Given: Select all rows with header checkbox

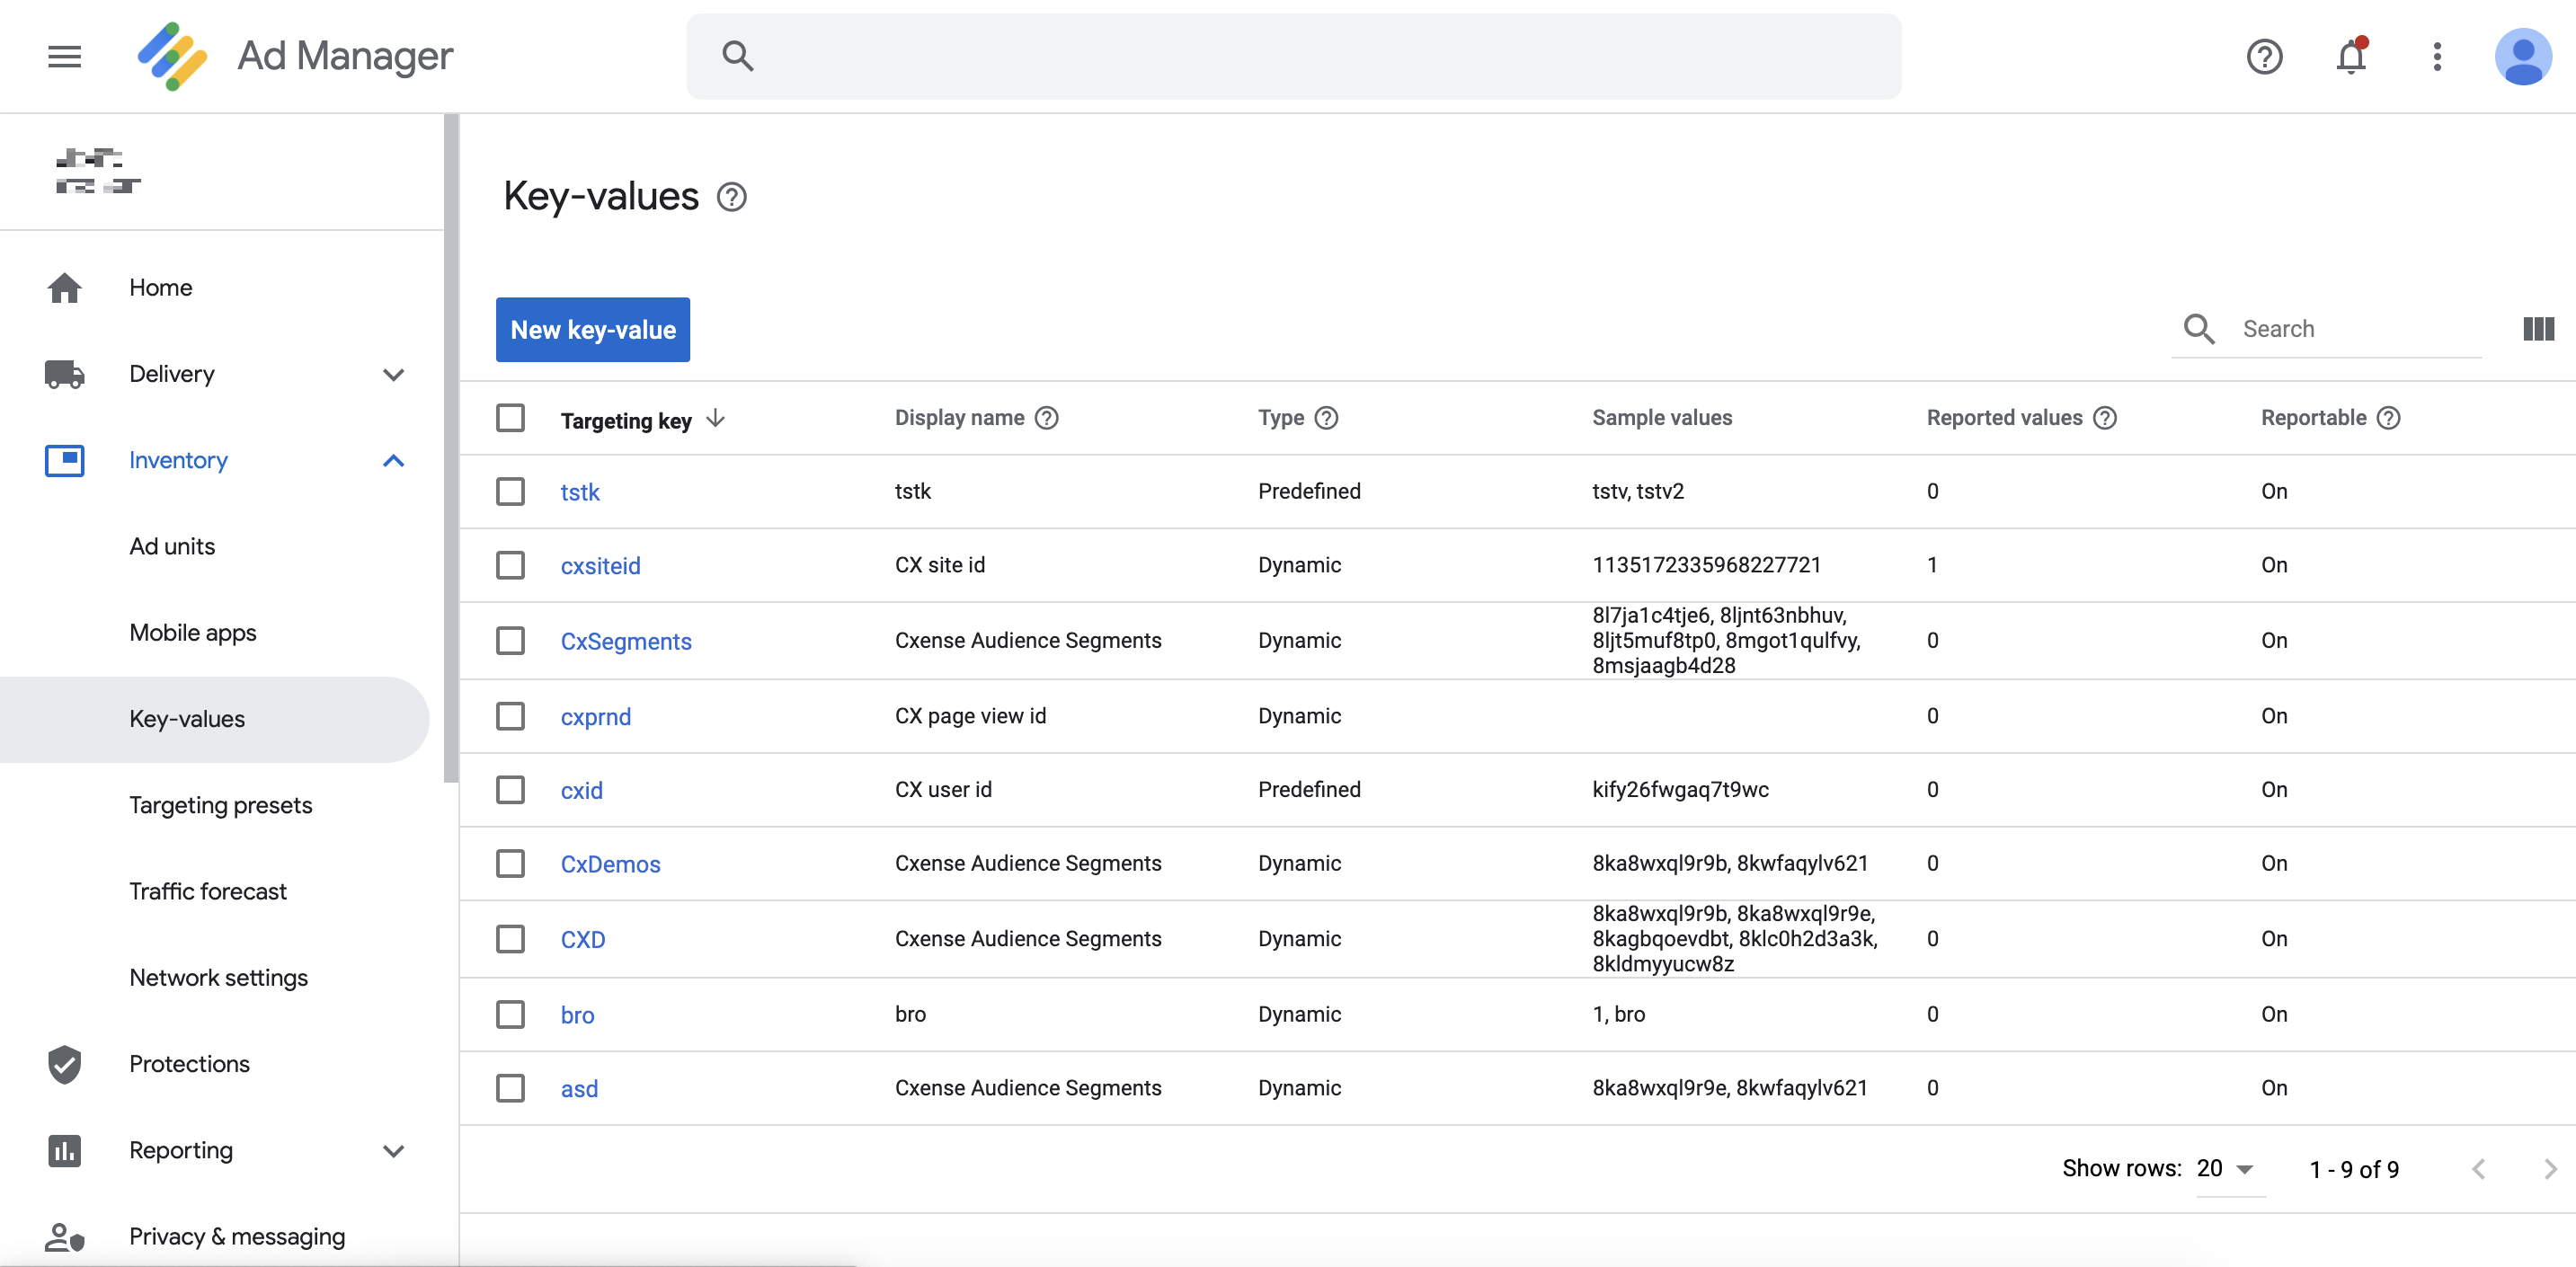Looking at the screenshot, I should [511, 418].
